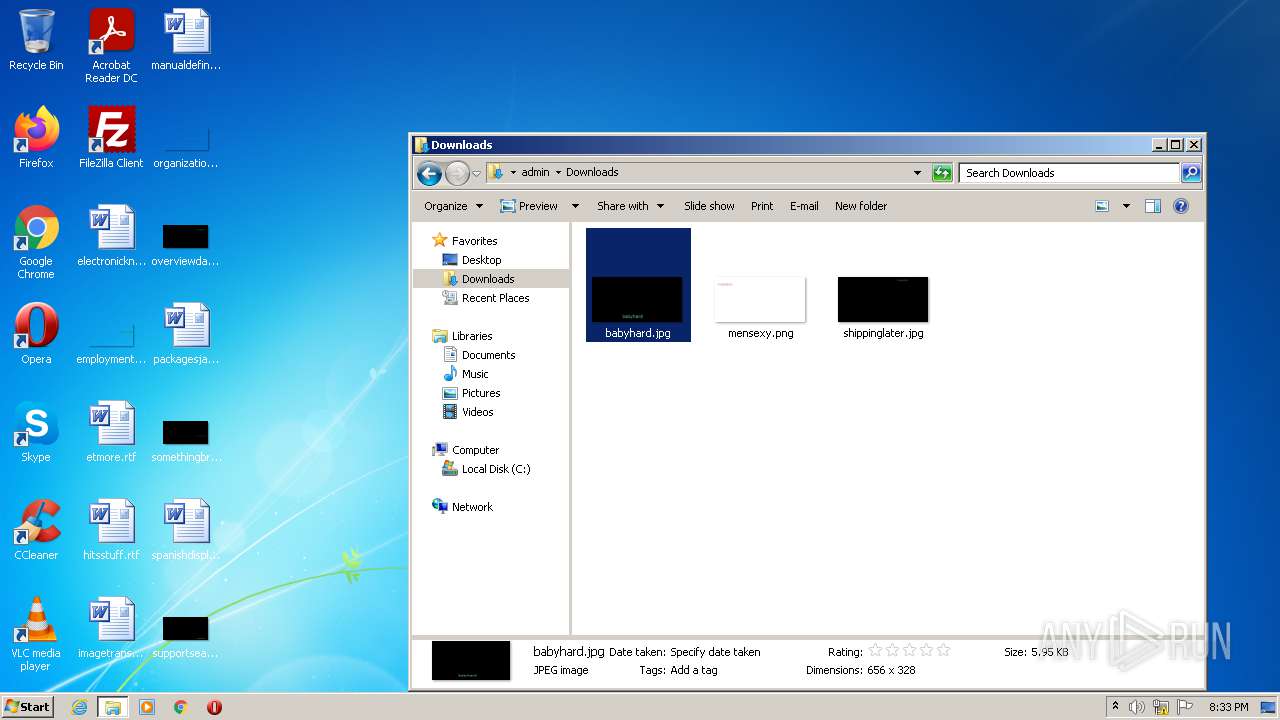Click E-mail in the toolbar
1280x720 pixels.
(x=804, y=206)
